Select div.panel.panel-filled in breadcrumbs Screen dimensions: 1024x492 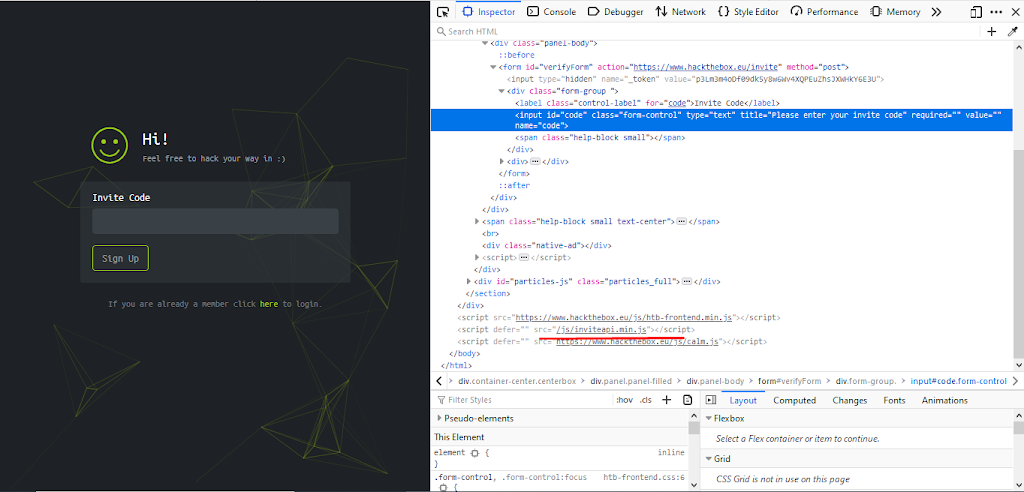(632, 381)
